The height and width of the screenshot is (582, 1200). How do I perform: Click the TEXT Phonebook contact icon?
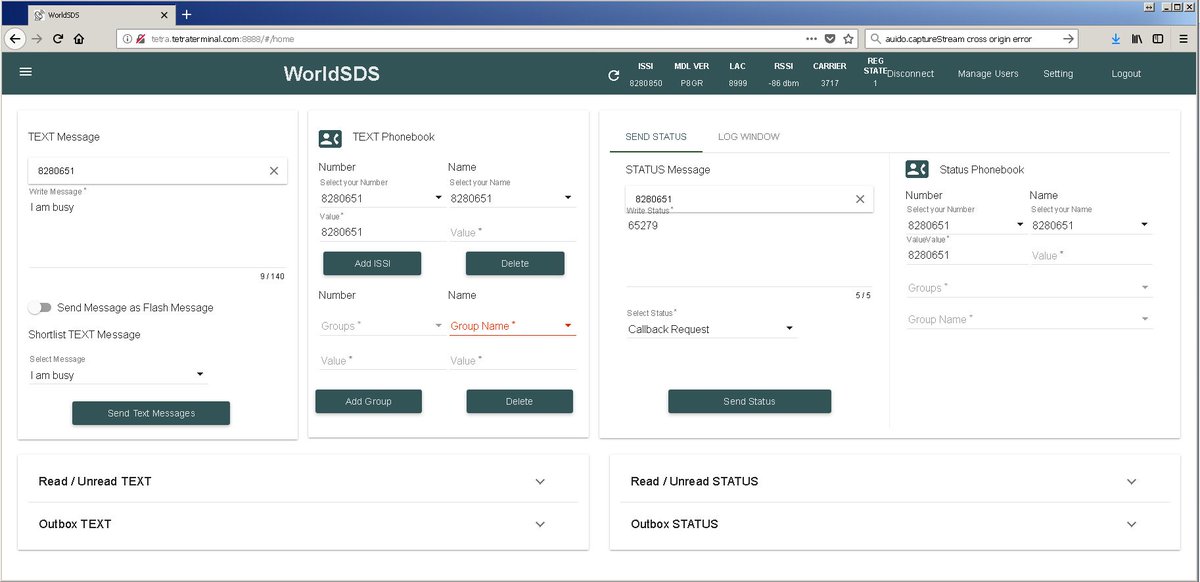point(330,139)
